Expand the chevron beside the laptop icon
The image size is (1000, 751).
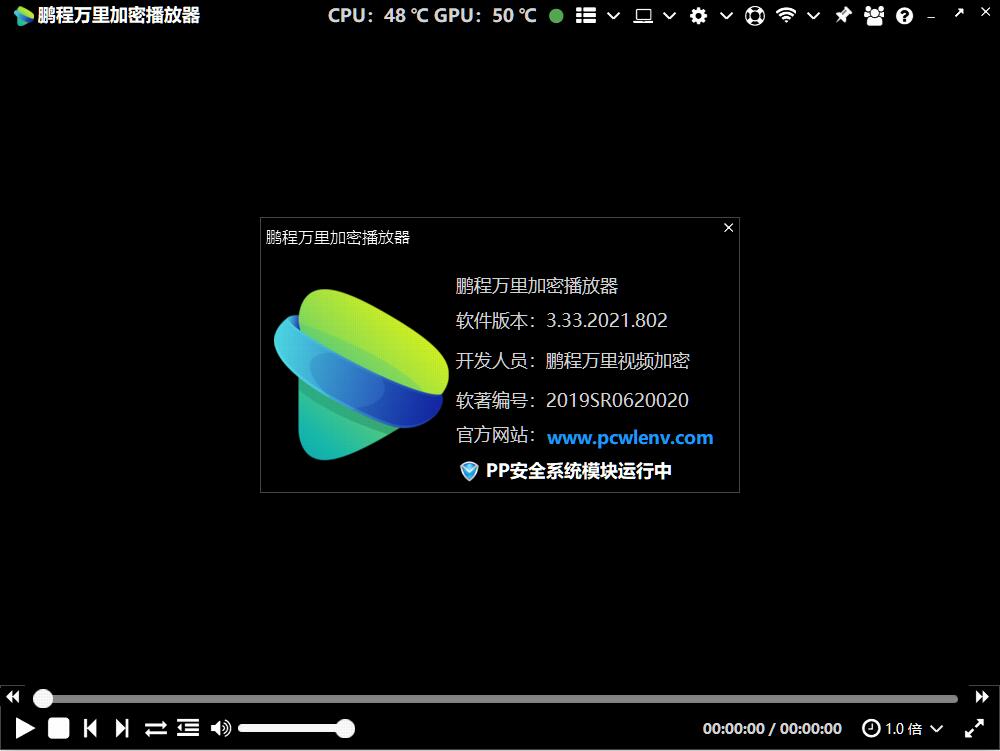pos(669,16)
